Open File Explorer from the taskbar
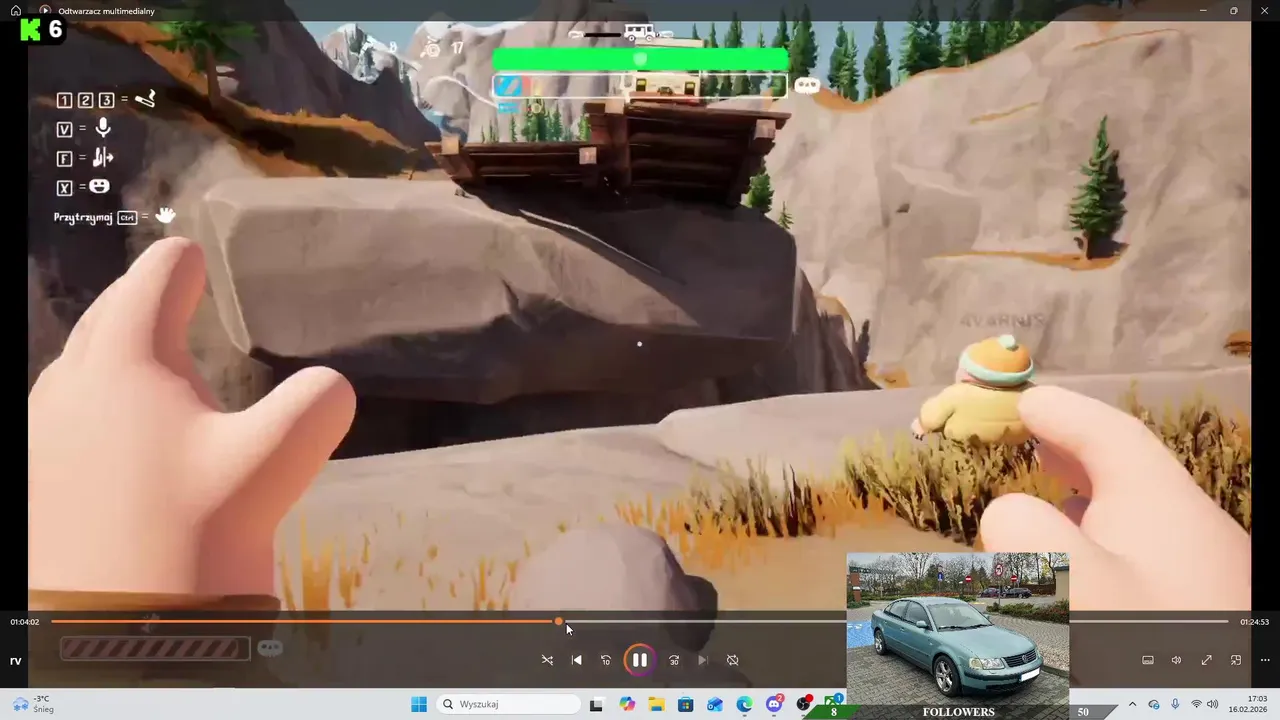The height and width of the screenshot is (720, 1280). click(656, 704)
